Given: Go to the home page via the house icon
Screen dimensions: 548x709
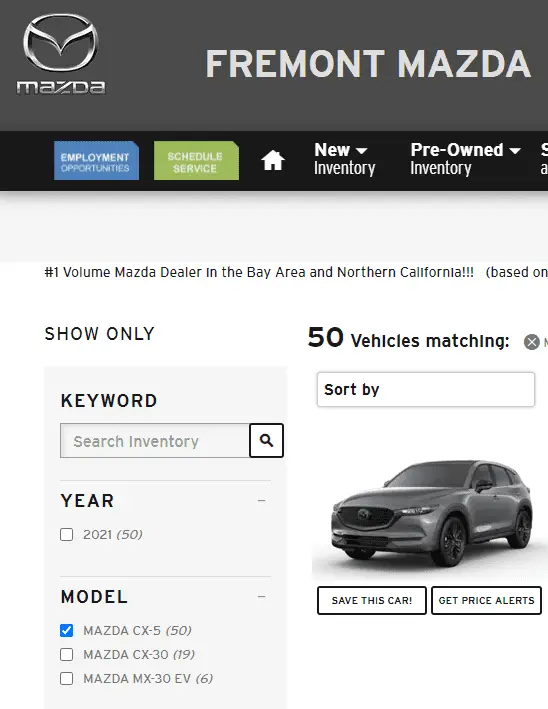Looking at the screenshot, I should [x=273, y=161].
